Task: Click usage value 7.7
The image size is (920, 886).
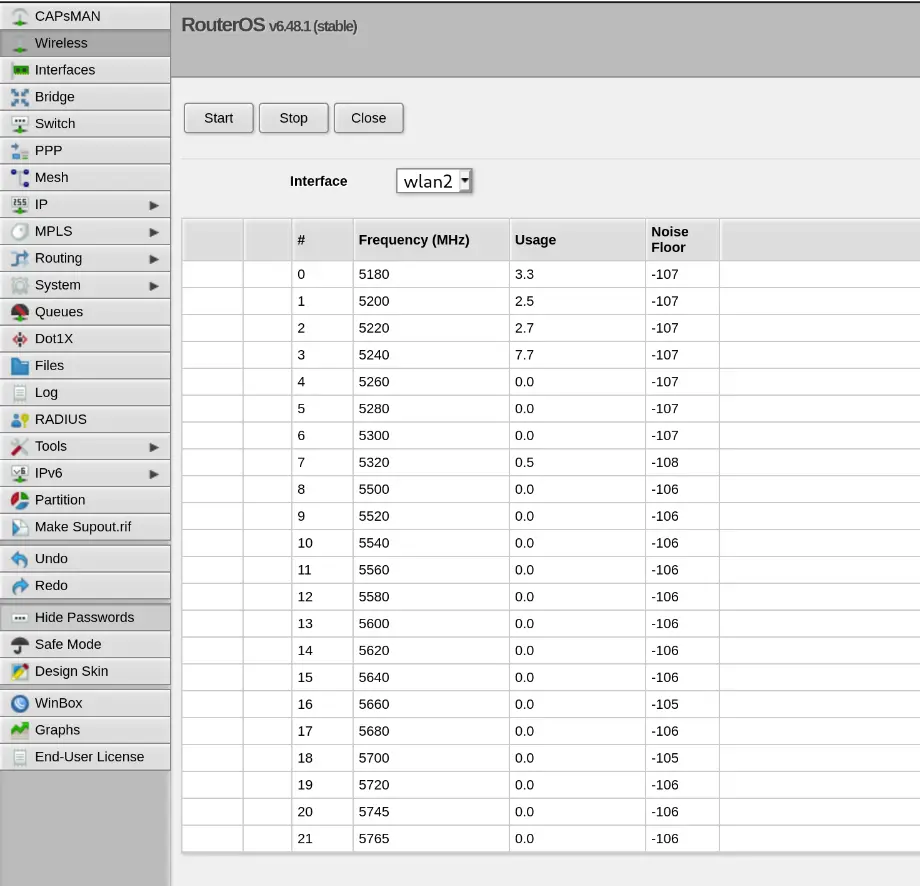Action: pyautogui.click(x=524, y=355)
